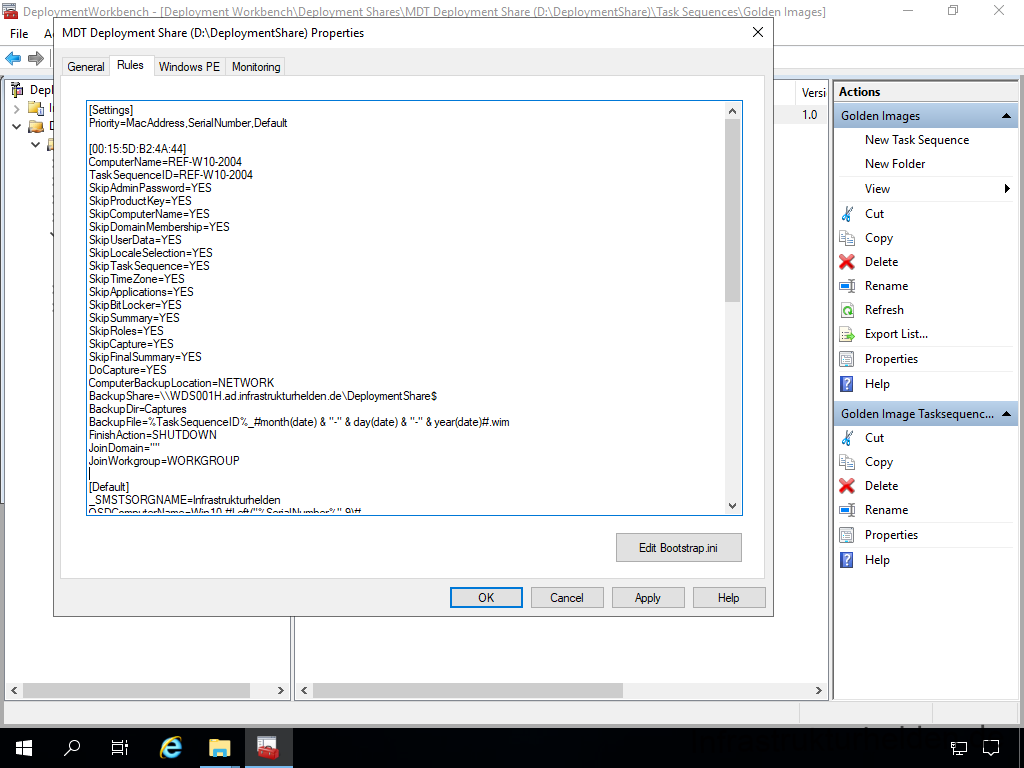Click the Priority=MacAddress line
This screenshot has height=768, width=1024.
[188, 123]
